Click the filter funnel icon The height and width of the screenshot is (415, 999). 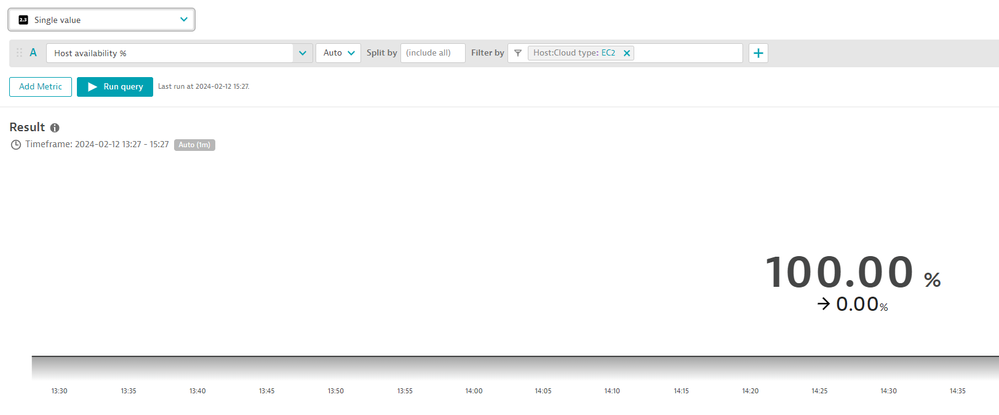point(518,53)
